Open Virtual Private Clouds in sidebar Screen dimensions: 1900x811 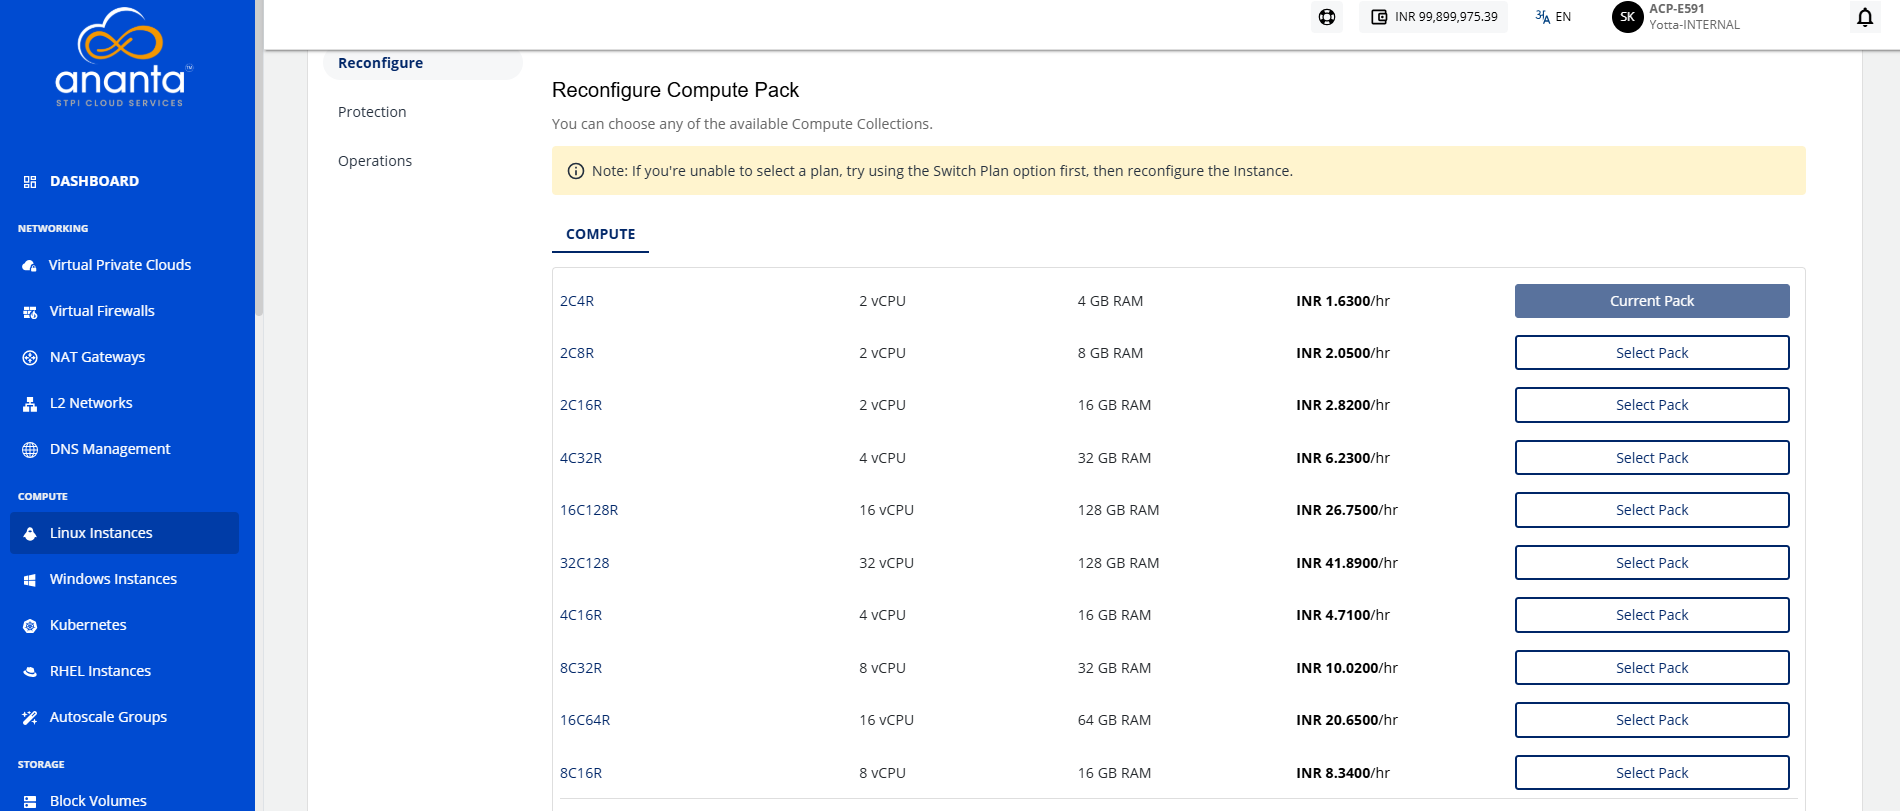pos(120,265)
